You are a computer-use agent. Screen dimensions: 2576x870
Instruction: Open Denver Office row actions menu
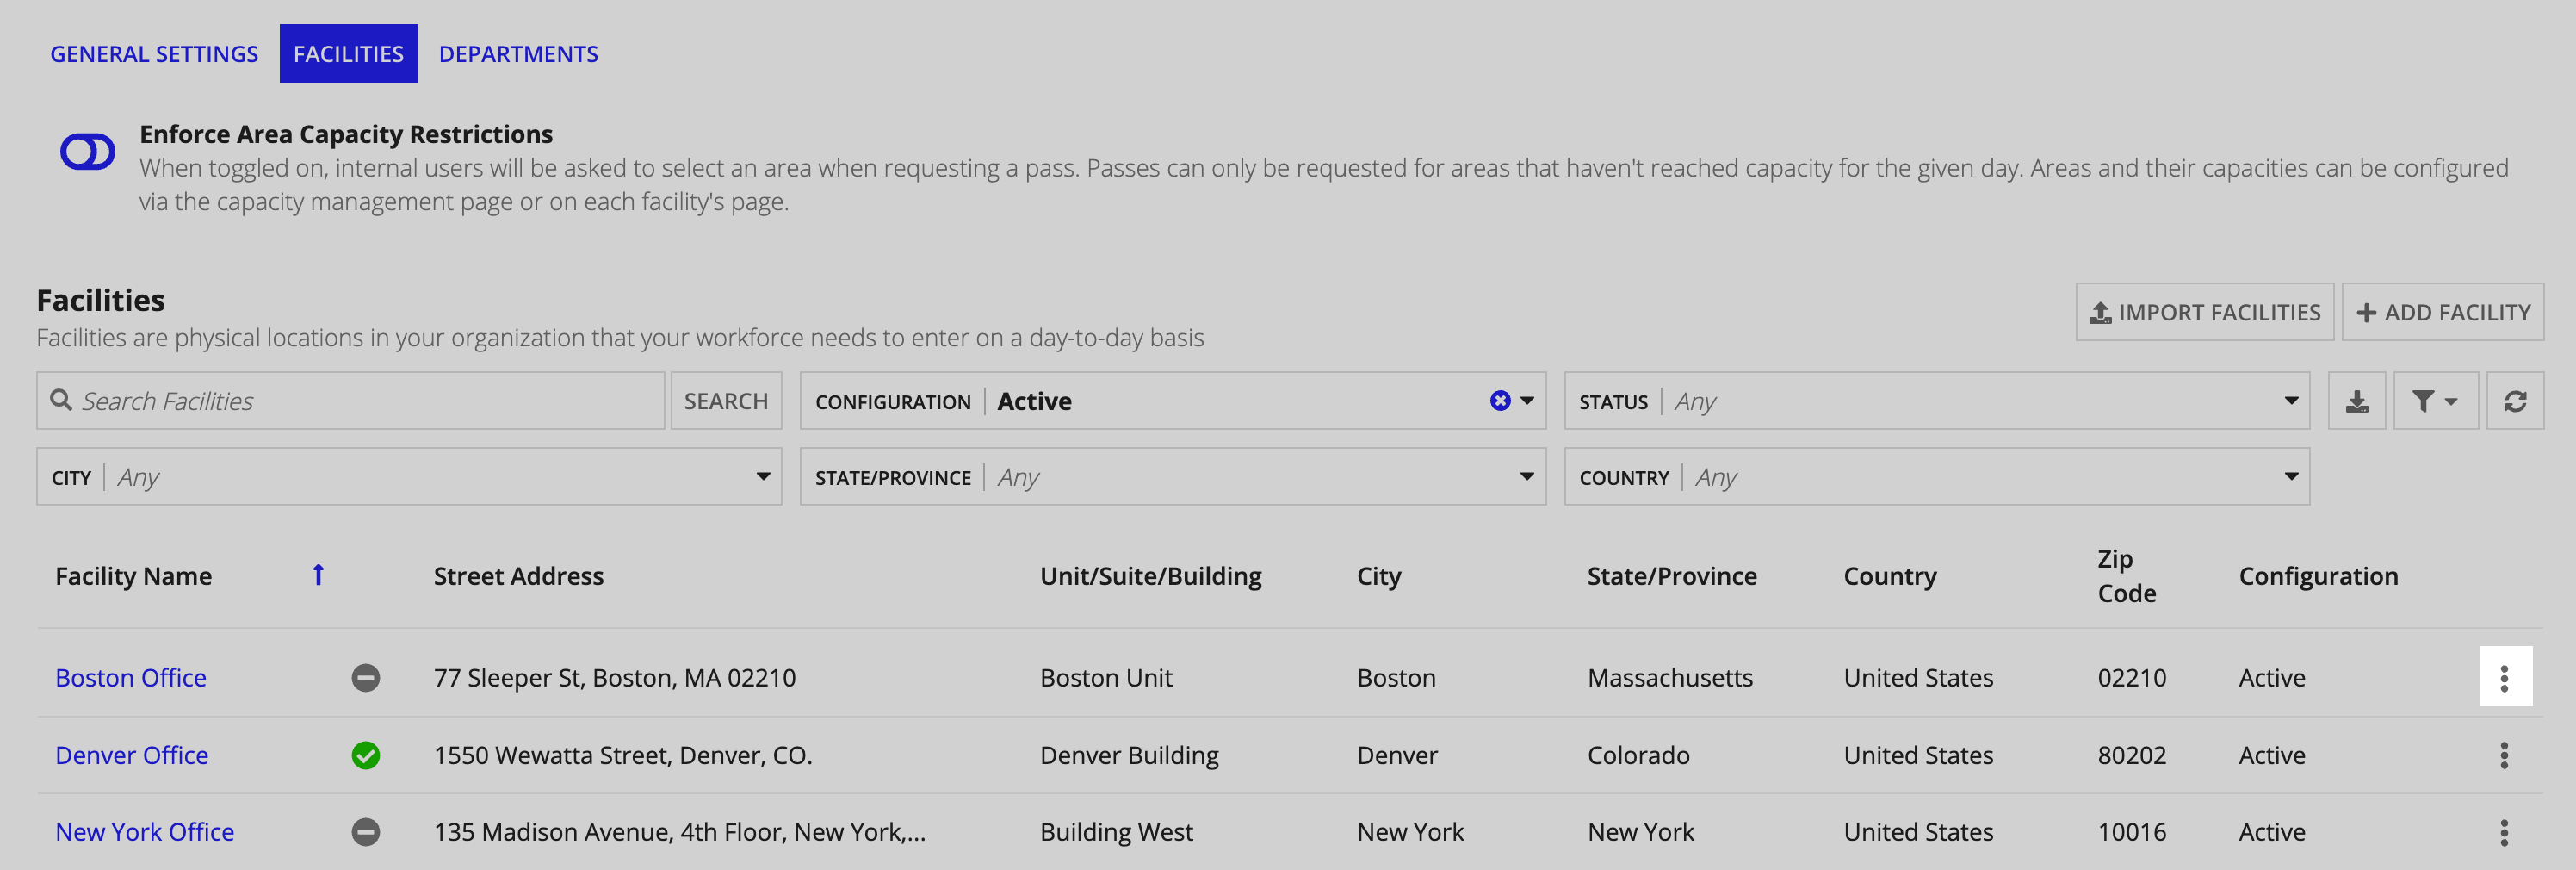(x=2505, y=755)
